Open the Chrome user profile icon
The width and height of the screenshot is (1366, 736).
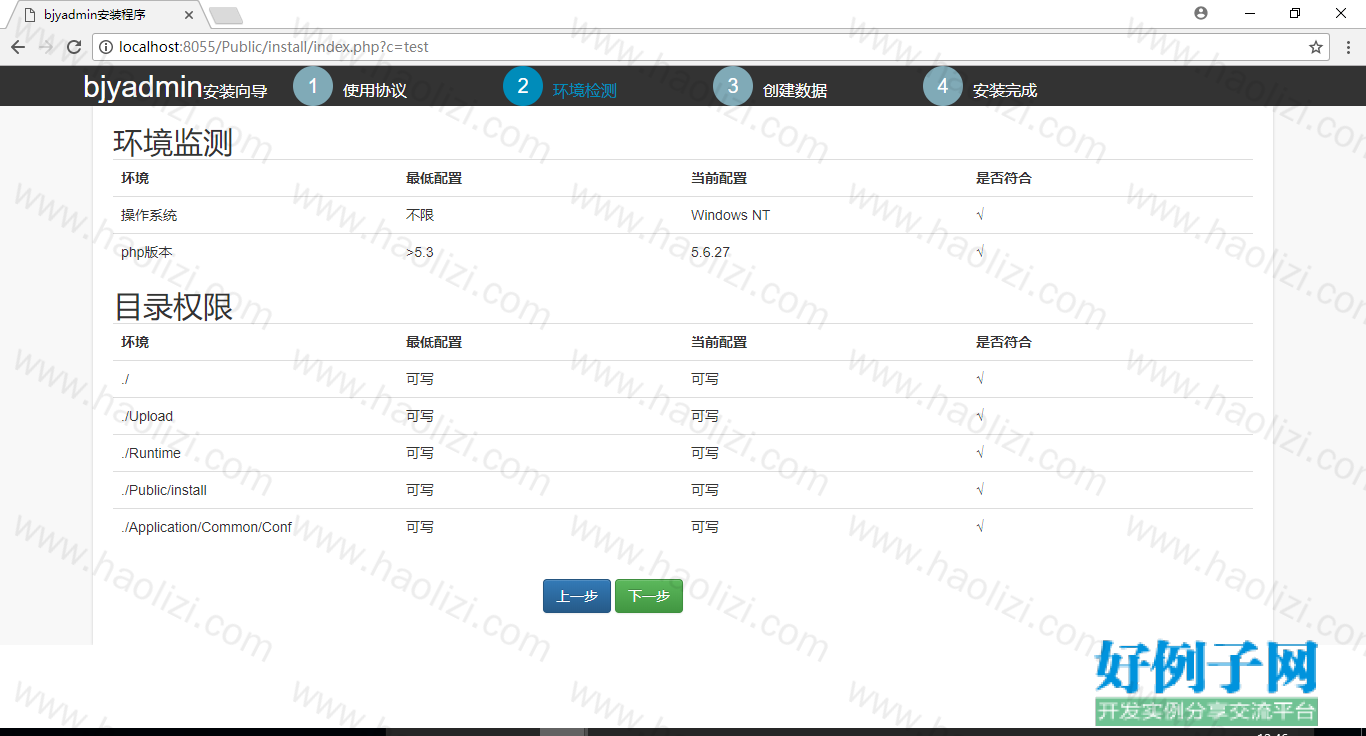point(1201,13)
